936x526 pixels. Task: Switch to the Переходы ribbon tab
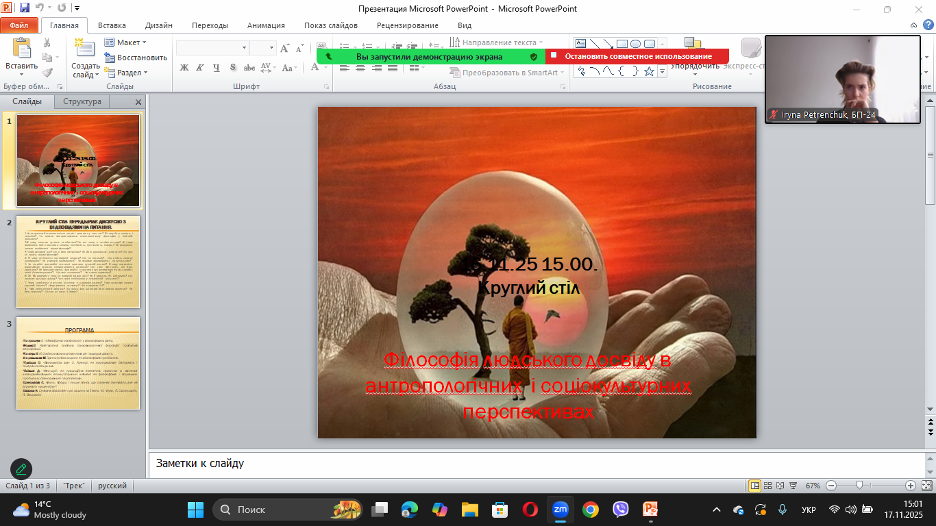210,25
